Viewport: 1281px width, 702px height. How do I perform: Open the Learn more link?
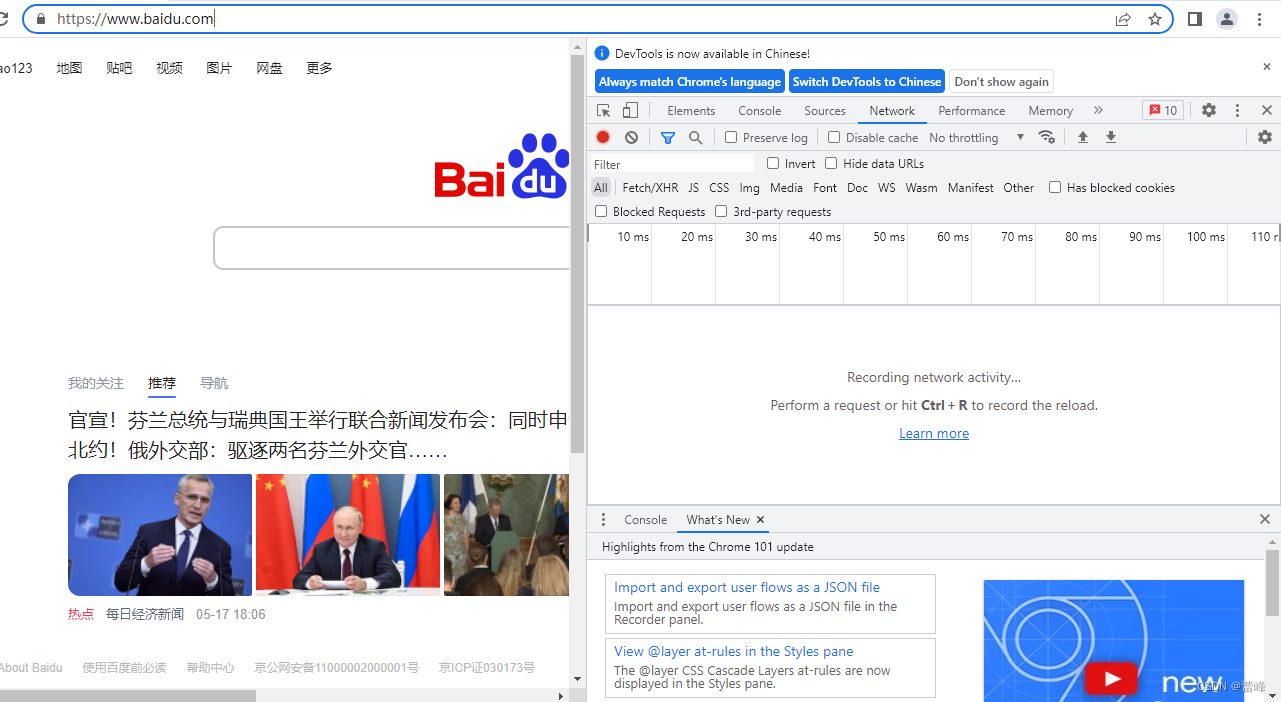tap(934, 433)
